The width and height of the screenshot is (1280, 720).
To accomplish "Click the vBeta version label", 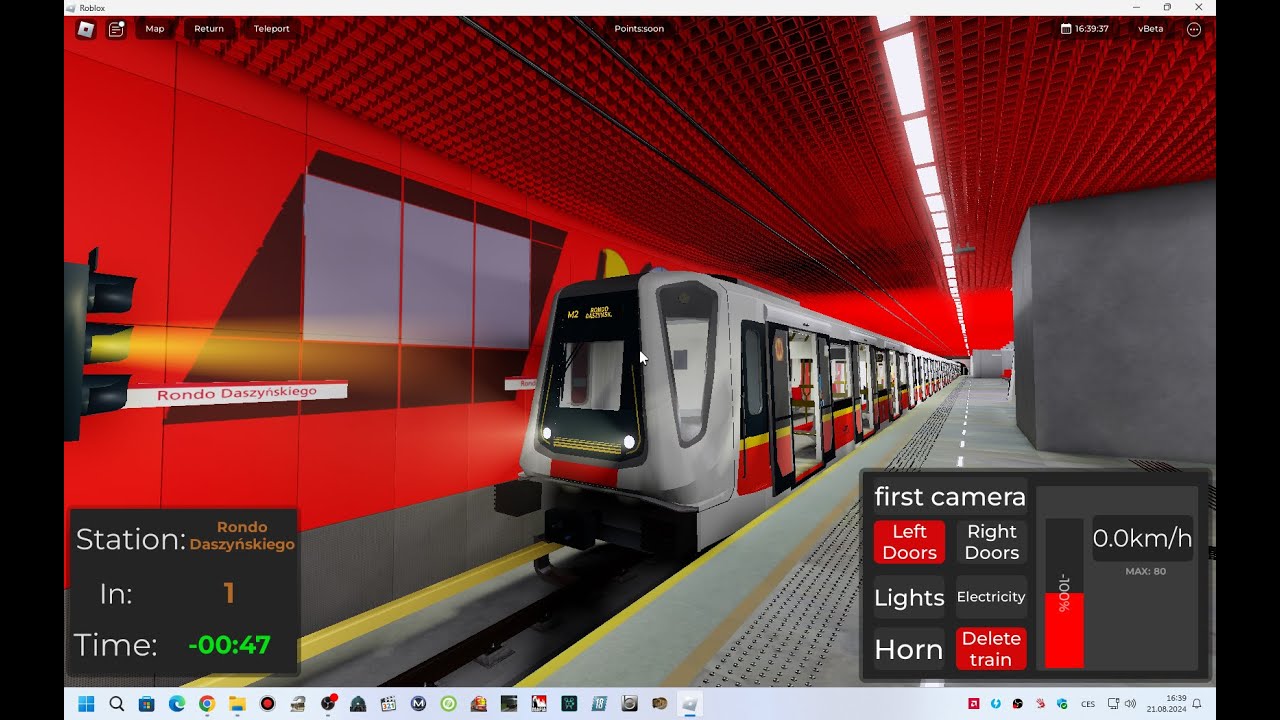I will 1150,29.
